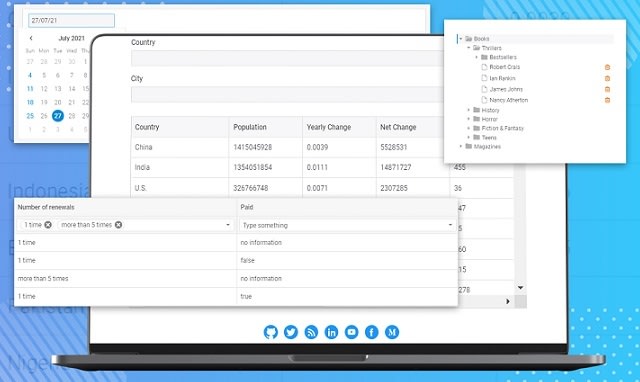This screenshot has height=382, width=640.
Task: Expand the Bestsellers tree node
Action: click(x=476, y=57)
